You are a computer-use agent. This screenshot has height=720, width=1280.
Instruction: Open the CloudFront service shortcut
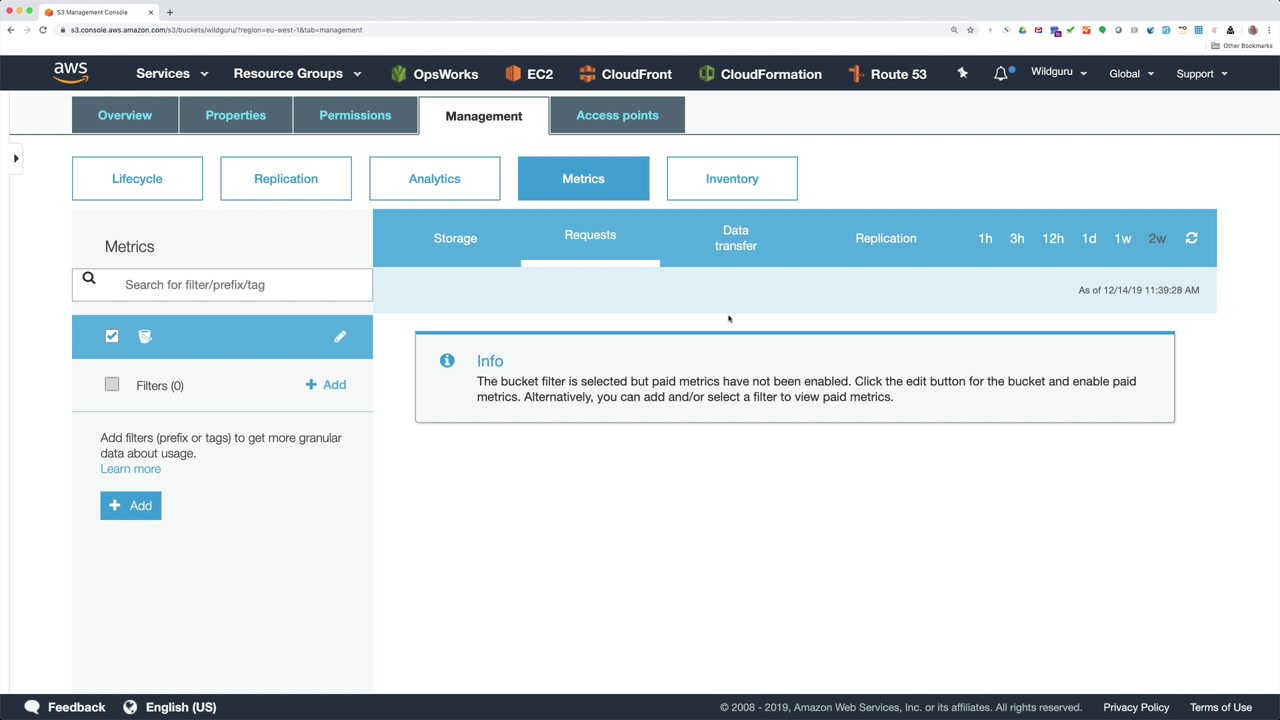pyautogui.click(x=625, y=74)
